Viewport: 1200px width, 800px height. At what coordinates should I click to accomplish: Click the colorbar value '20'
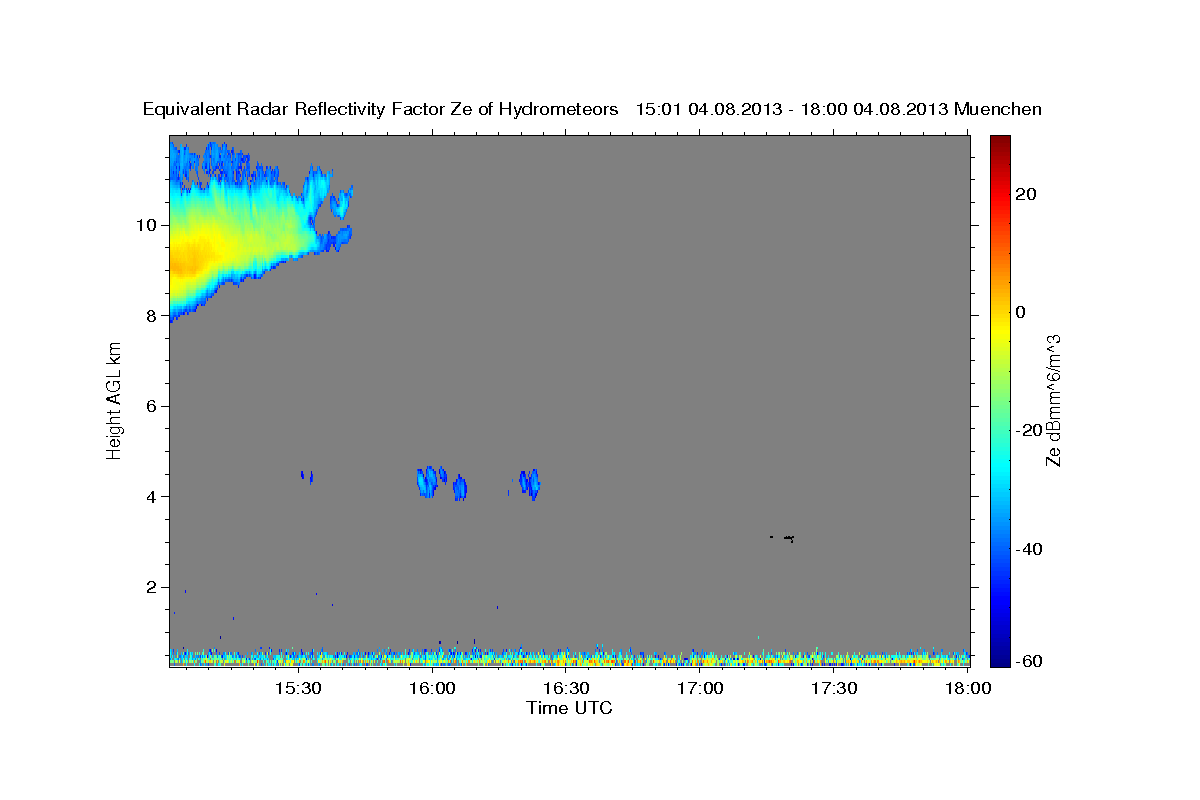click(1027, 194)
